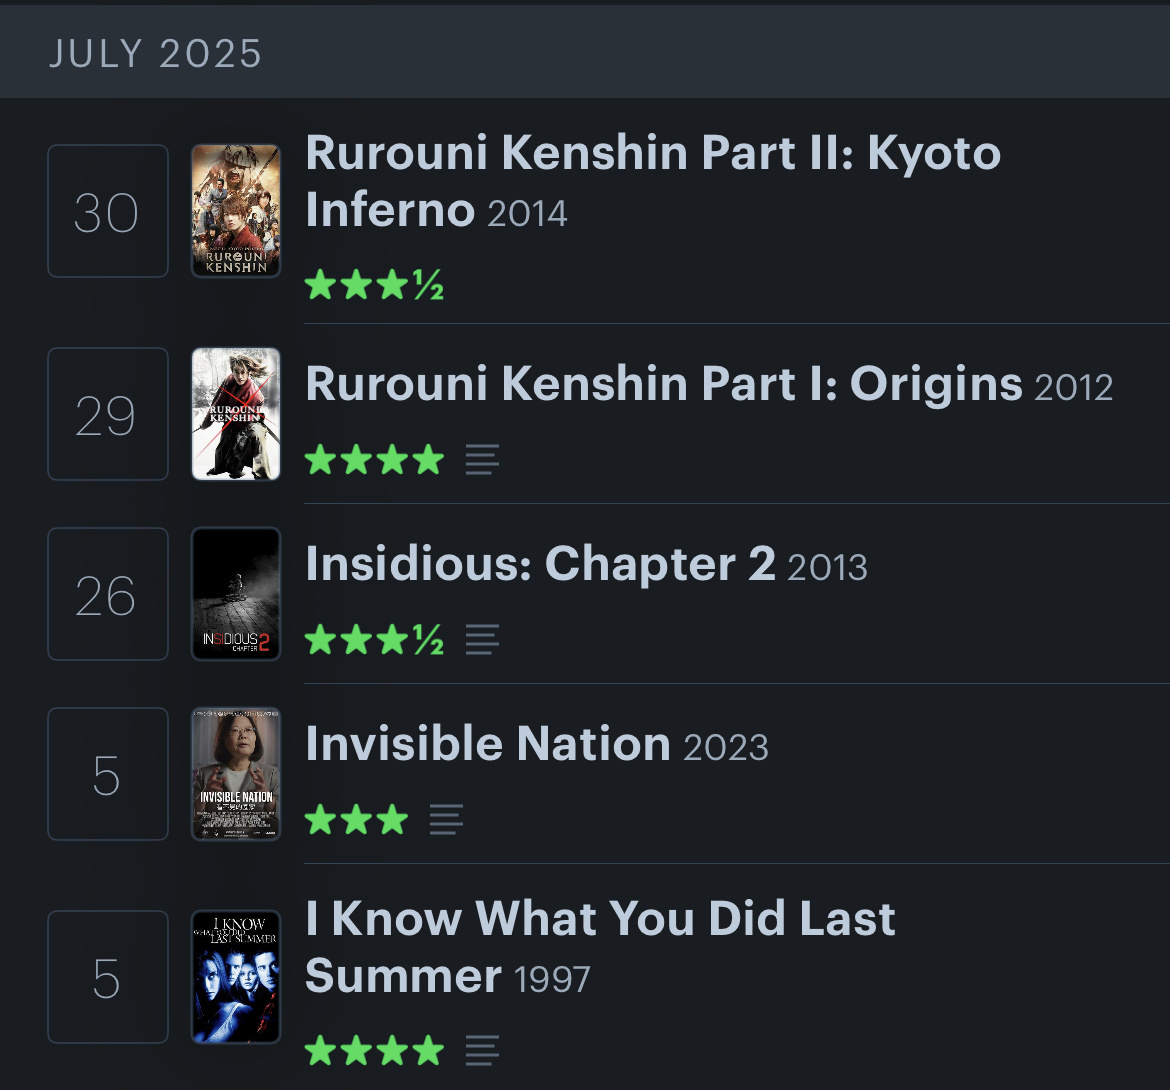Open review icon for I Know What You Did

pyautogui.click(x=482, y=1050)
